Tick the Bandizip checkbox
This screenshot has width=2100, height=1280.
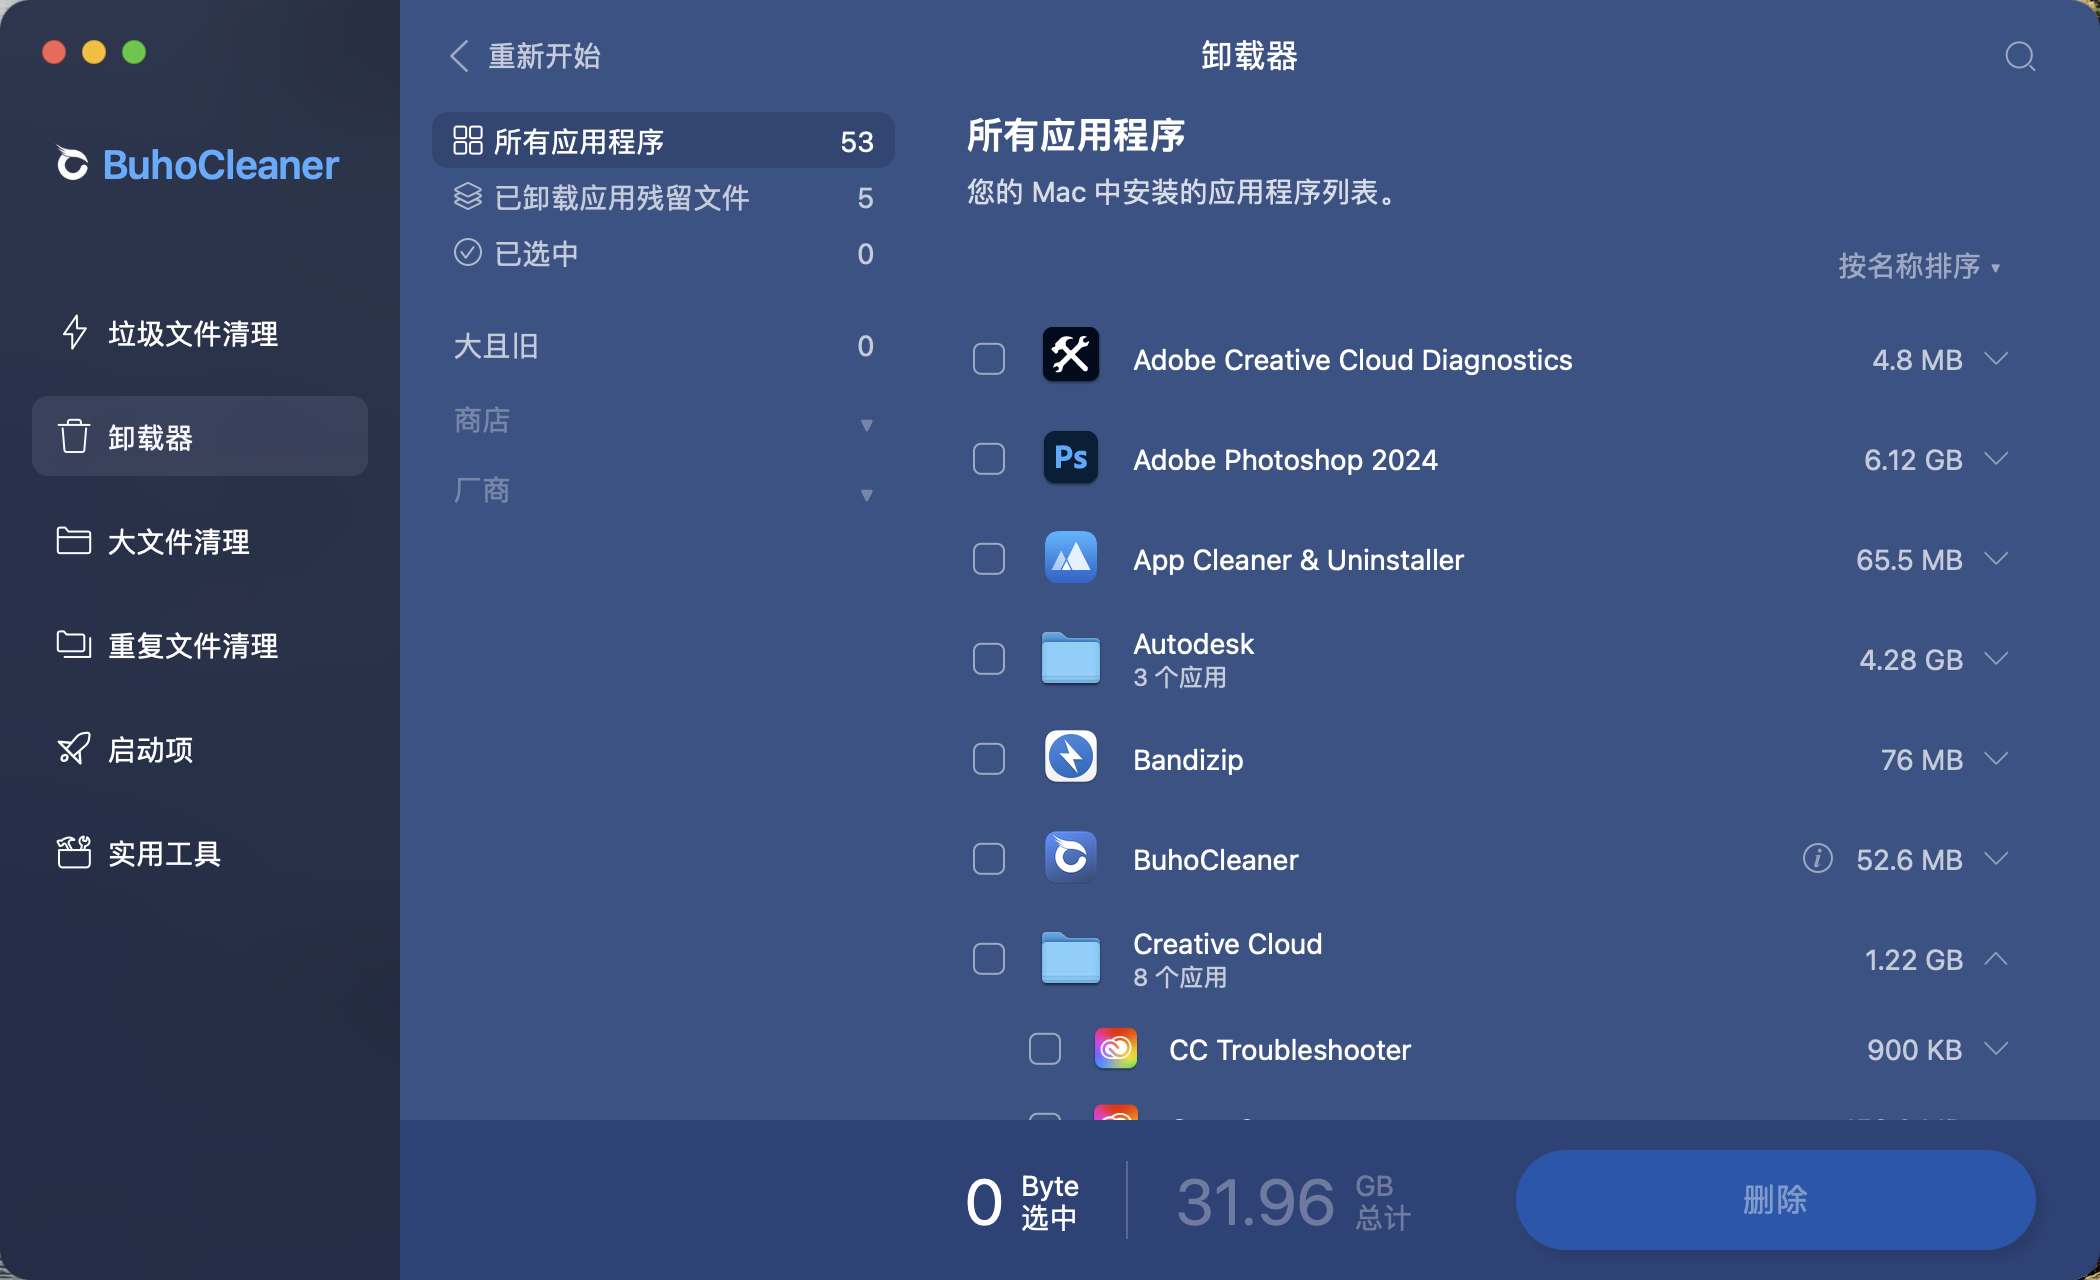click(989, 758)
